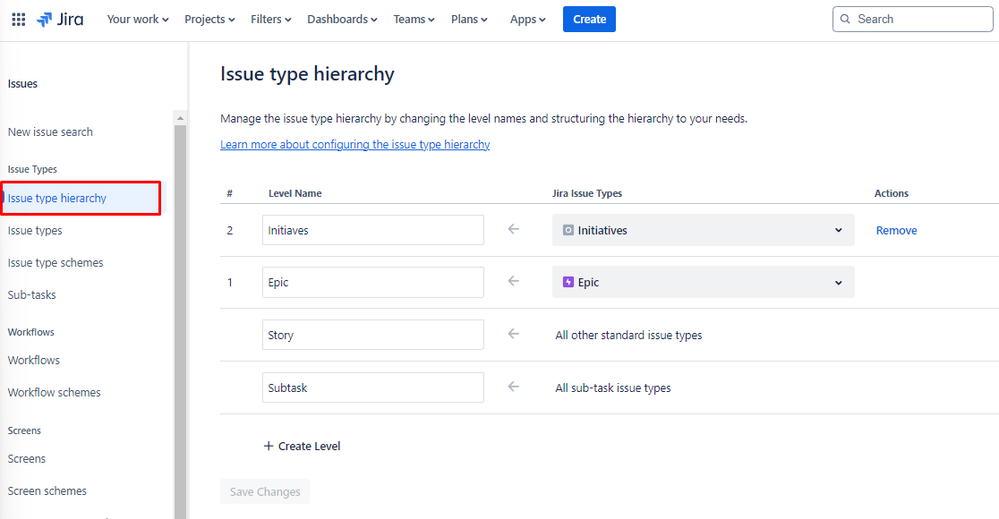Edit the Story level name field
Image resolution: width=999 pixels, height=519 pixels.
click(373, 334)
